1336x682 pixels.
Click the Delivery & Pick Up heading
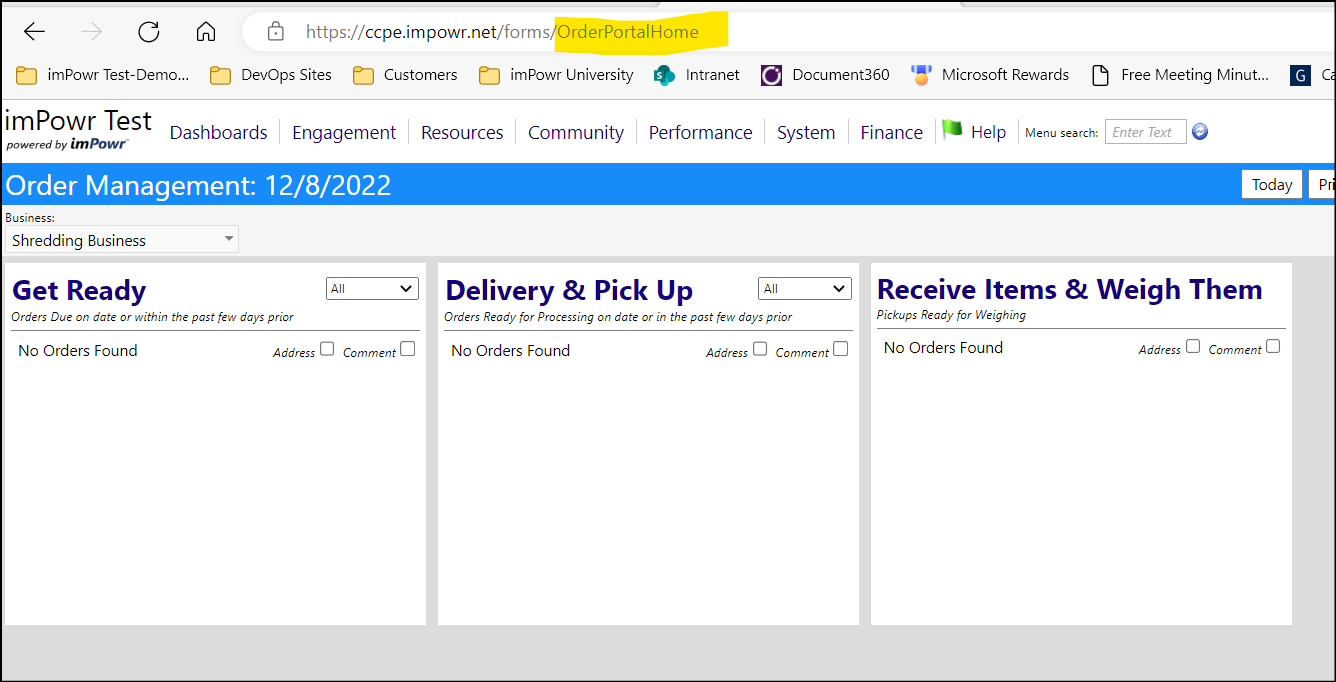point(569,290)
